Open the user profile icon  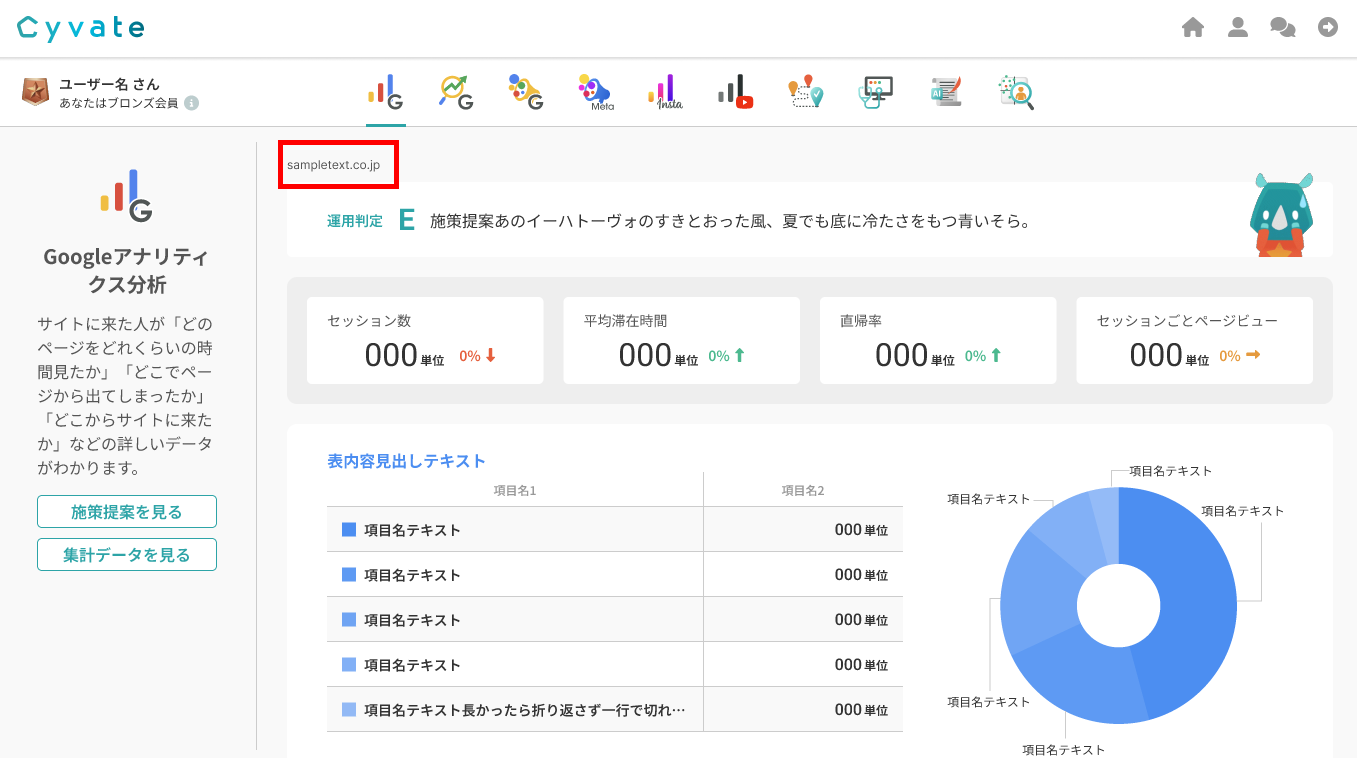(1238, 28)
